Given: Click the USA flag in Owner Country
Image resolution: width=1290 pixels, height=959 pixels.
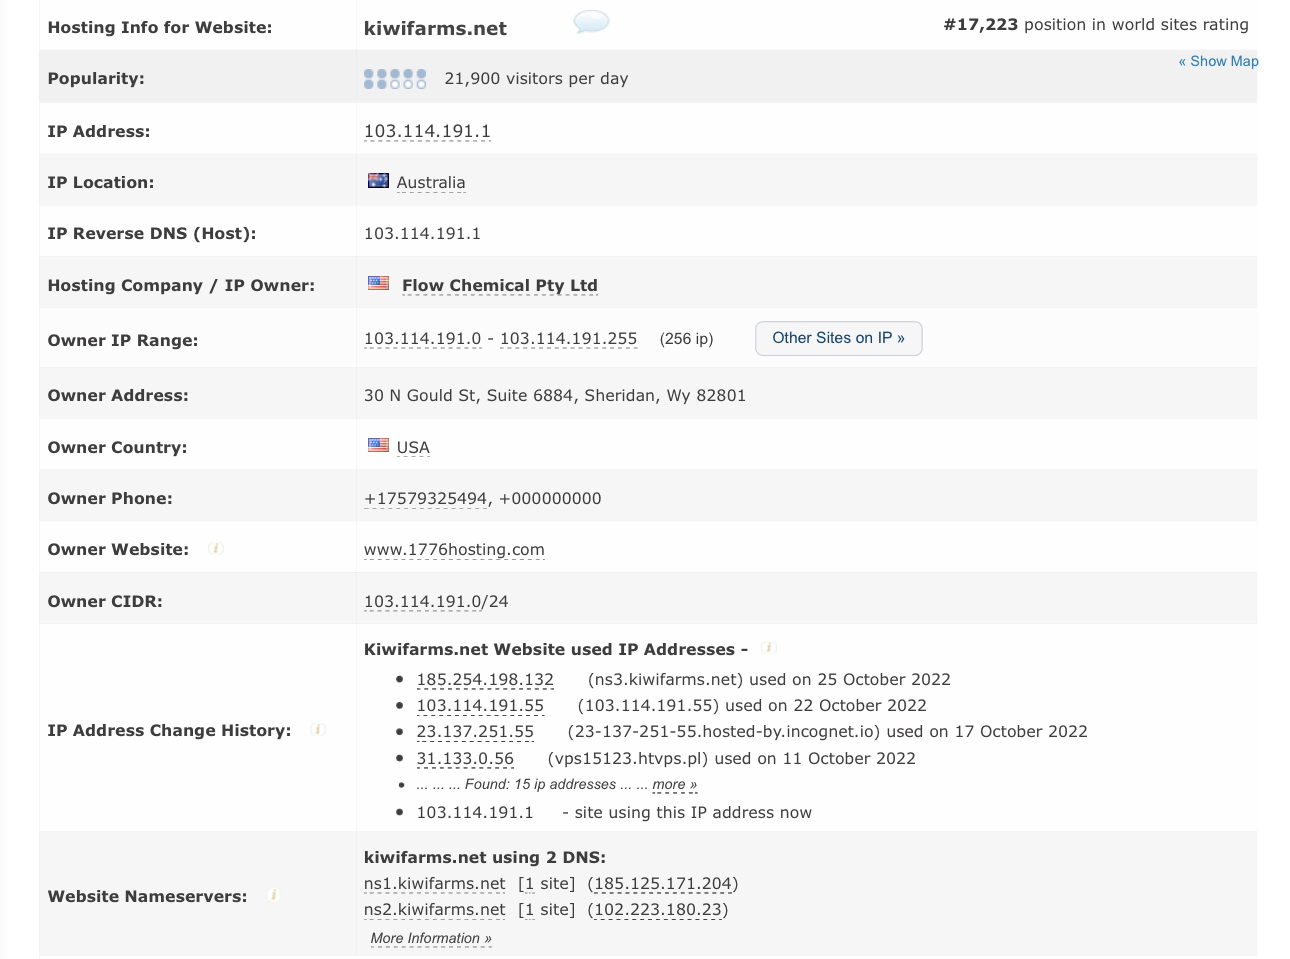Looking at the screenshot, I should pos(378,446).
